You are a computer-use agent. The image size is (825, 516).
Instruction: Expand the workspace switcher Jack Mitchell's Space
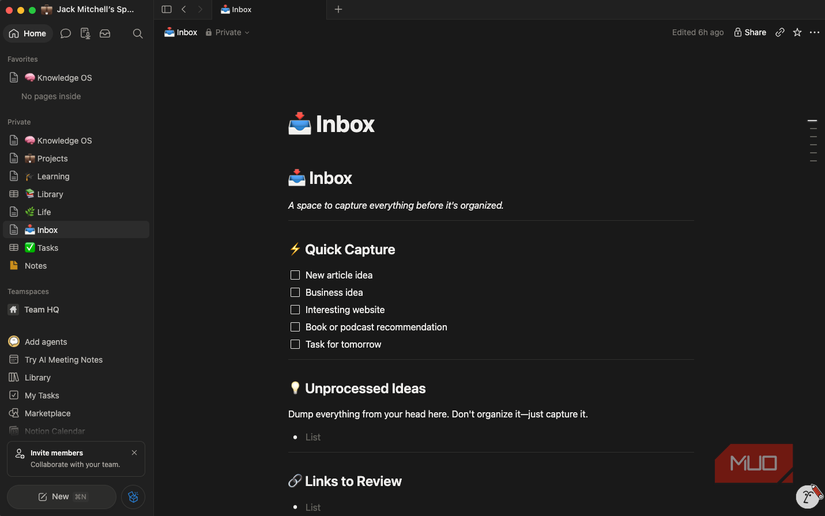[88, 9]
